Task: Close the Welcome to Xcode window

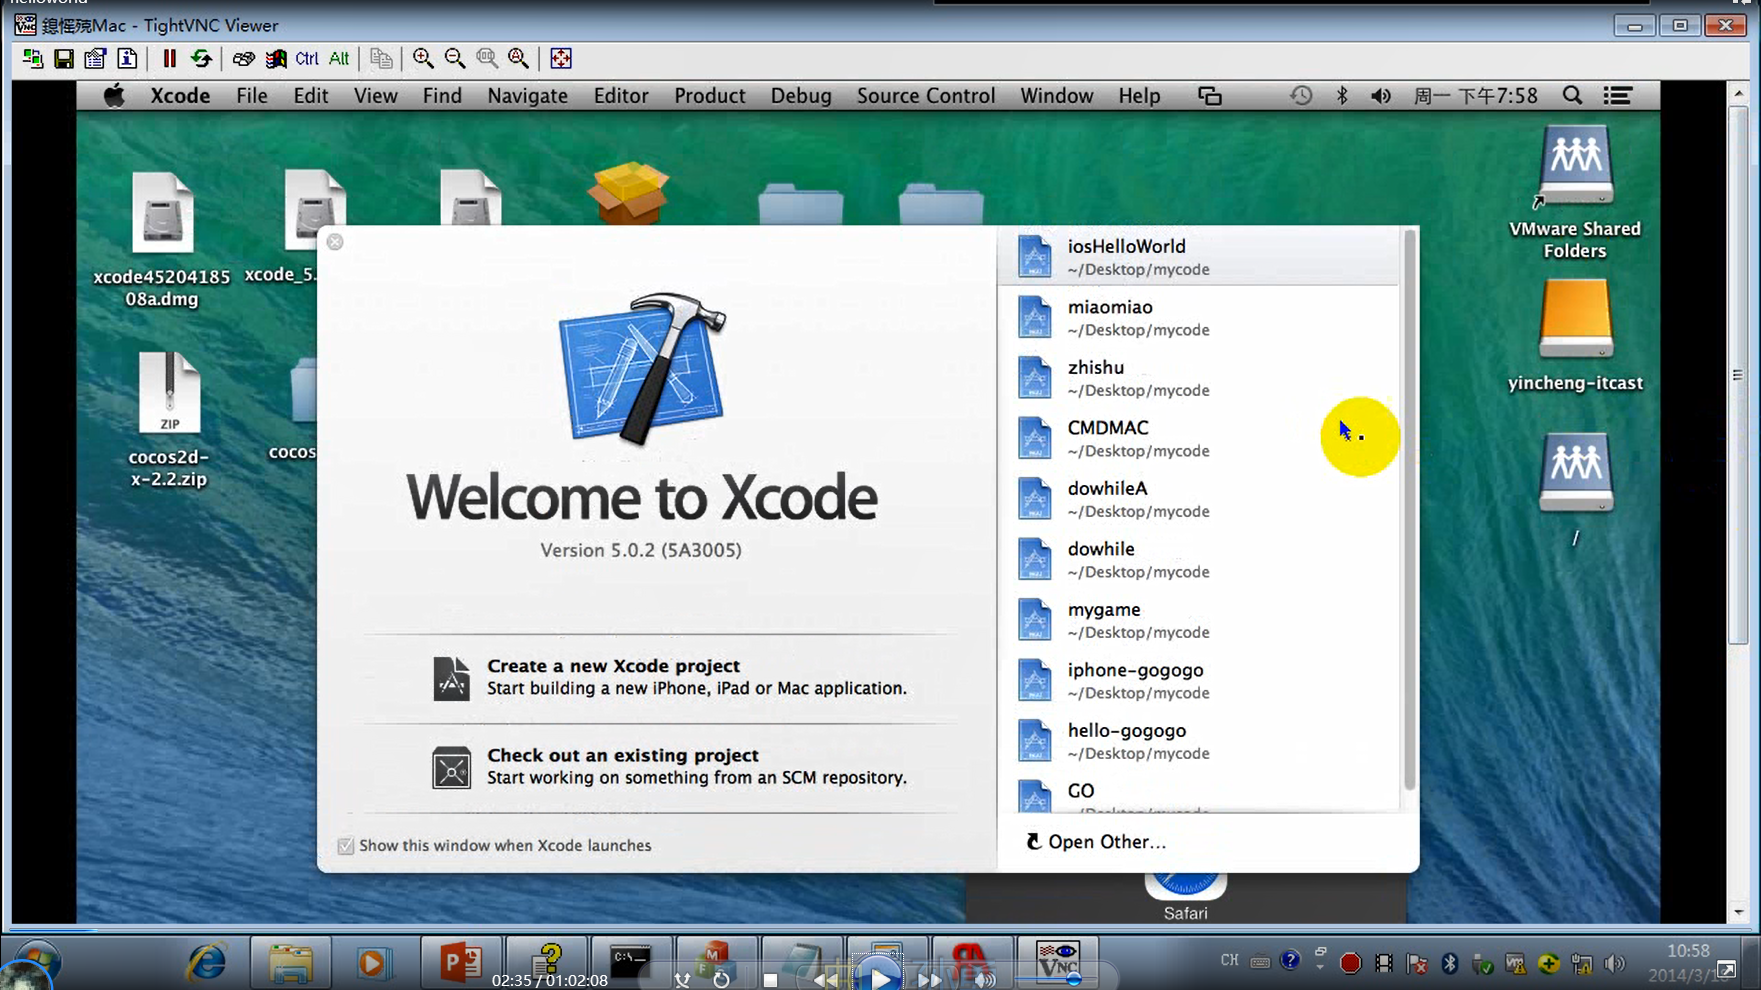Action: click(335, 242)
